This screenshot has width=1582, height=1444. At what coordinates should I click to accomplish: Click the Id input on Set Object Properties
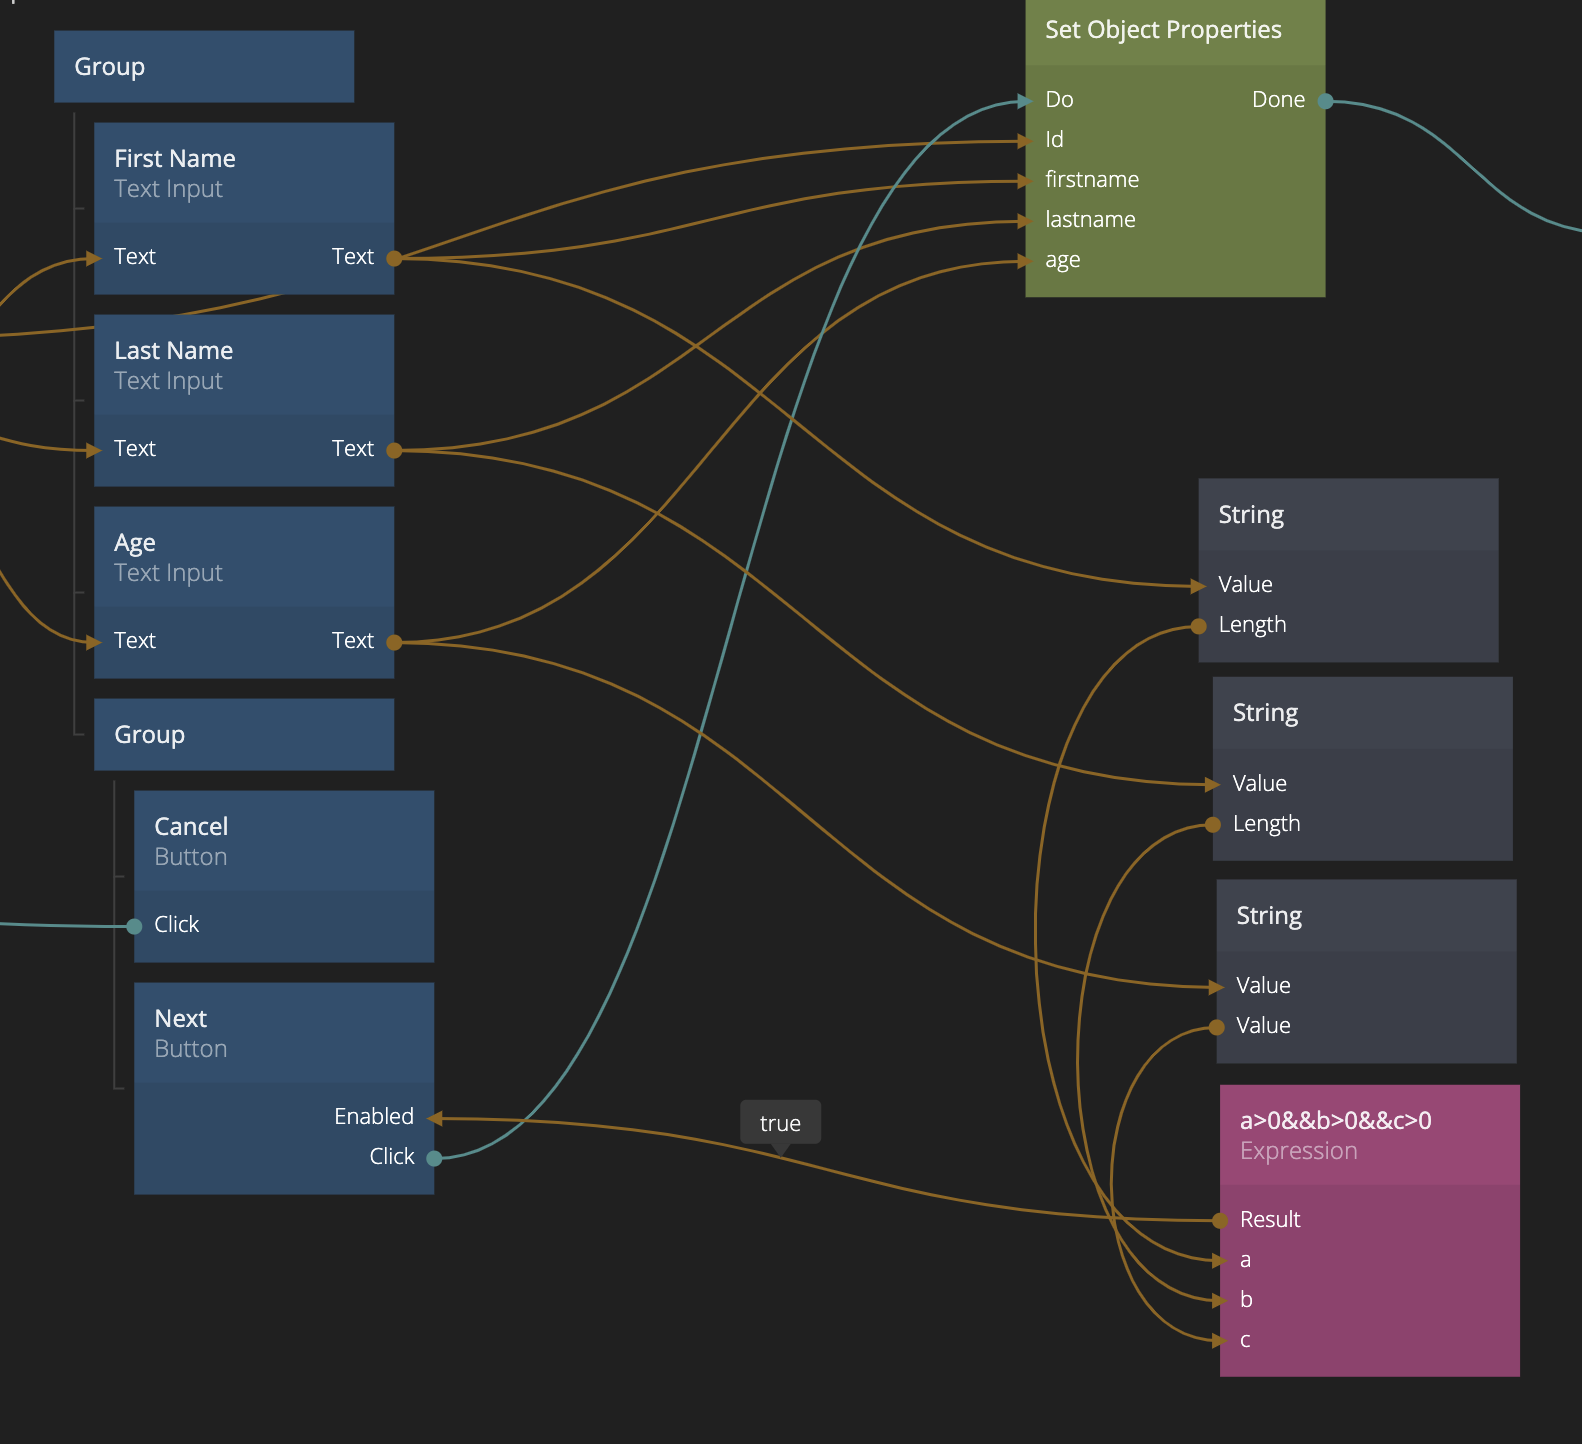click(1054, 140)
